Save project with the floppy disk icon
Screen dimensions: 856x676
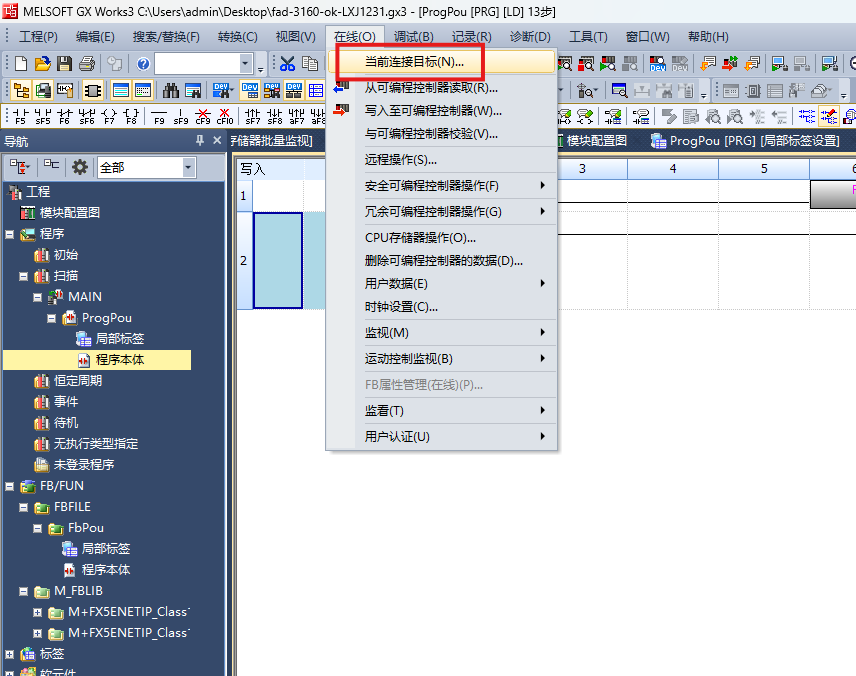tap(64, 64)
